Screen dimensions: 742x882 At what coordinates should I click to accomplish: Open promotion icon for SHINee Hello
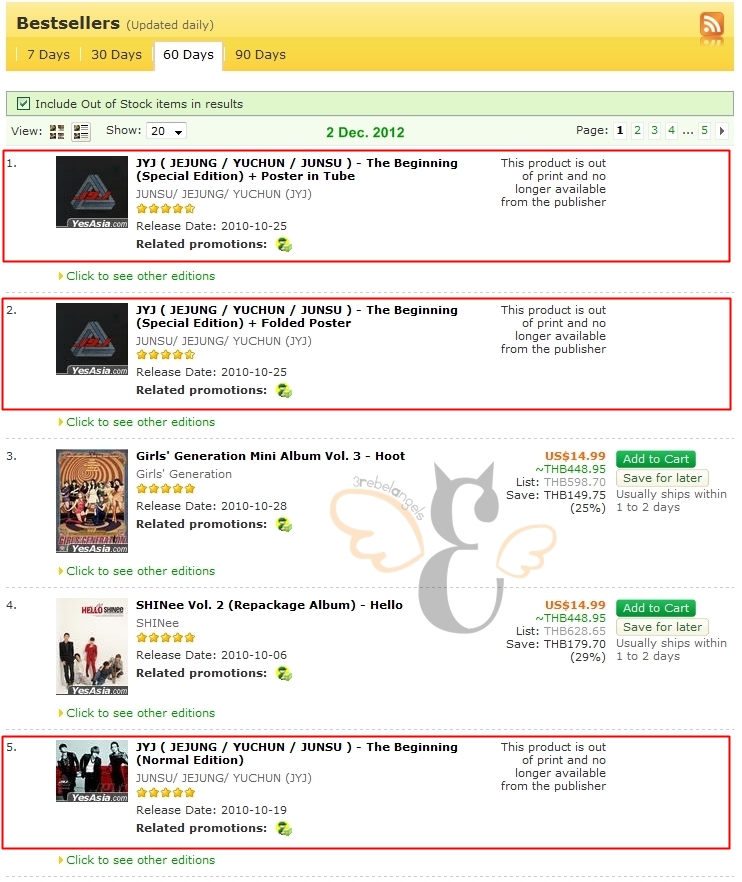coord(284,674)
